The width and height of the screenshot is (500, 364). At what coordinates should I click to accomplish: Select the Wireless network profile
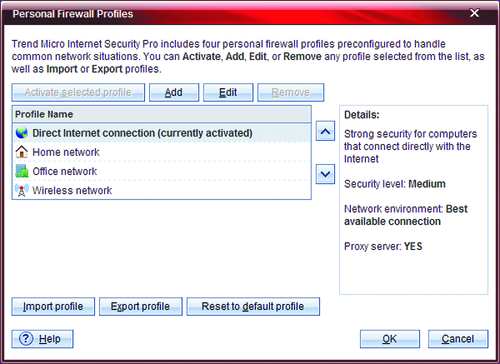pyautogui.click(x=162, y=190)
